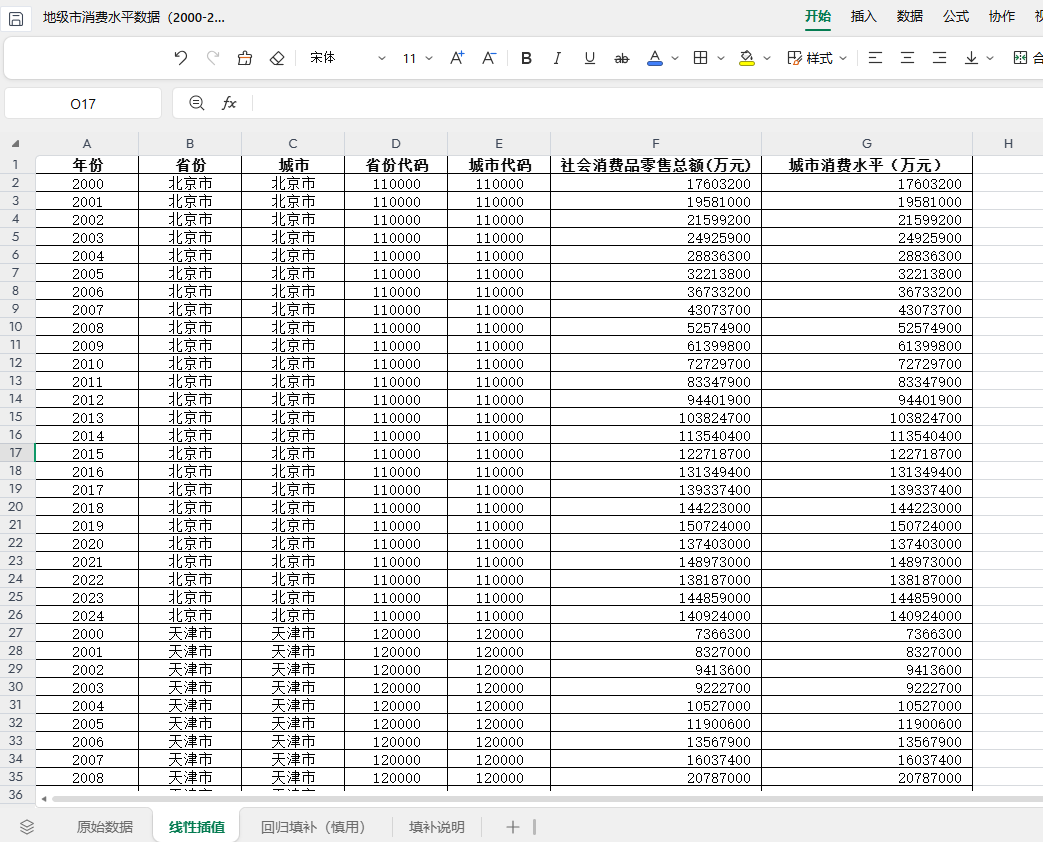Open the sheet list layers icon

[x=27, y=827]
